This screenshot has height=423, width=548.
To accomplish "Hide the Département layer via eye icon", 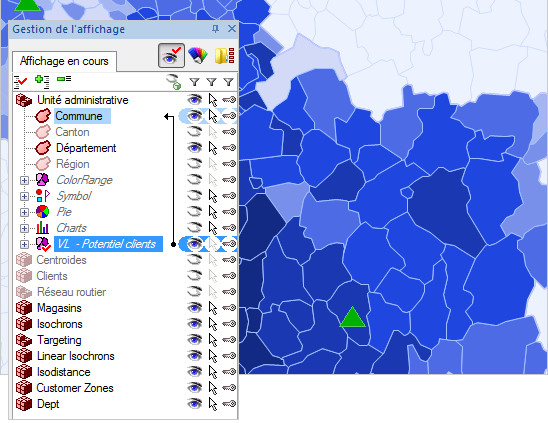I will pos(194,148).
